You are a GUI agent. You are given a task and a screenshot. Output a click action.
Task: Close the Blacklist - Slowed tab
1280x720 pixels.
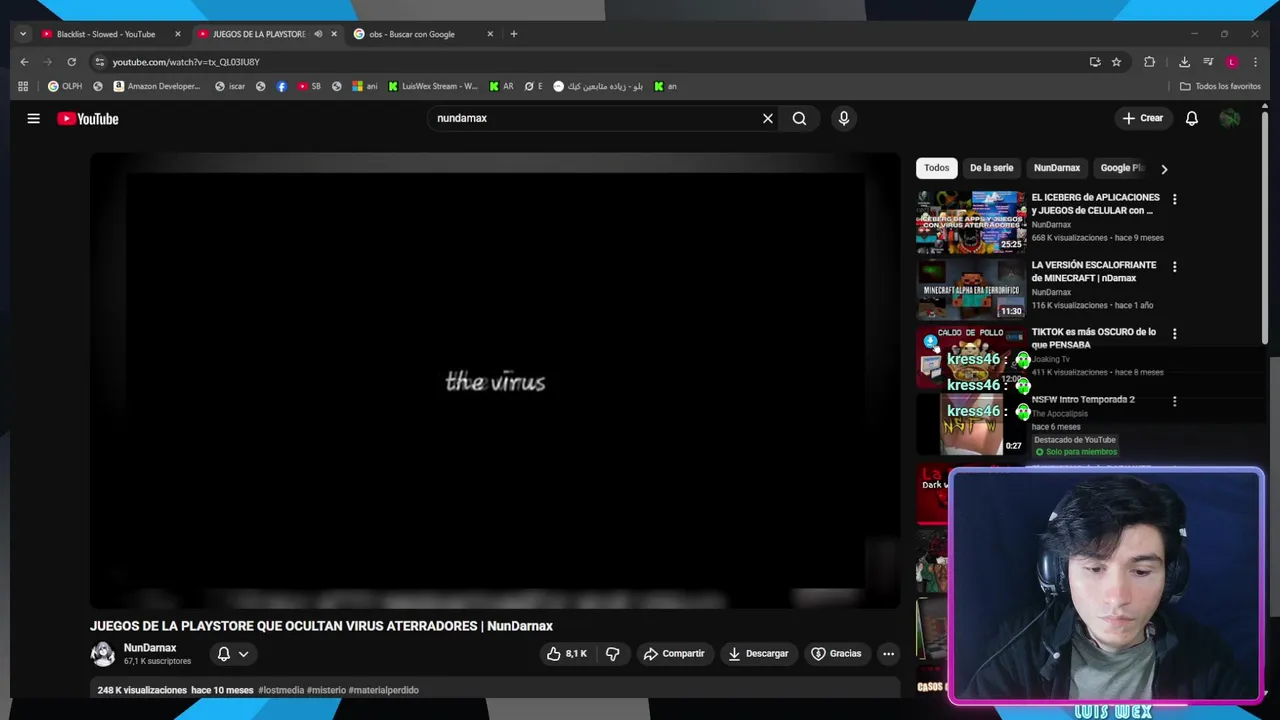pos(178,34)
